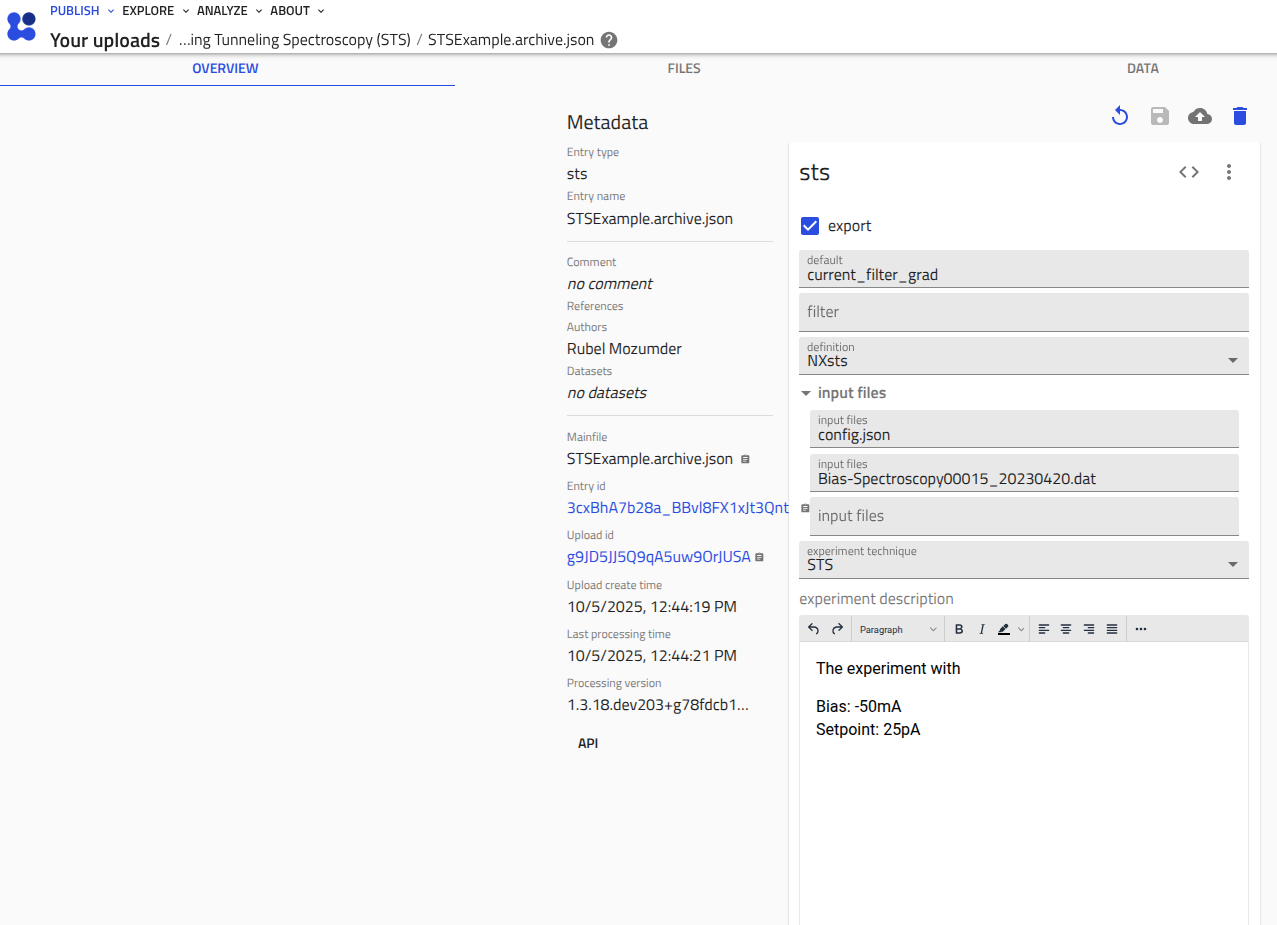Switch to the FILES tab
Viewport: 1277px width, 925px height.
684,69
